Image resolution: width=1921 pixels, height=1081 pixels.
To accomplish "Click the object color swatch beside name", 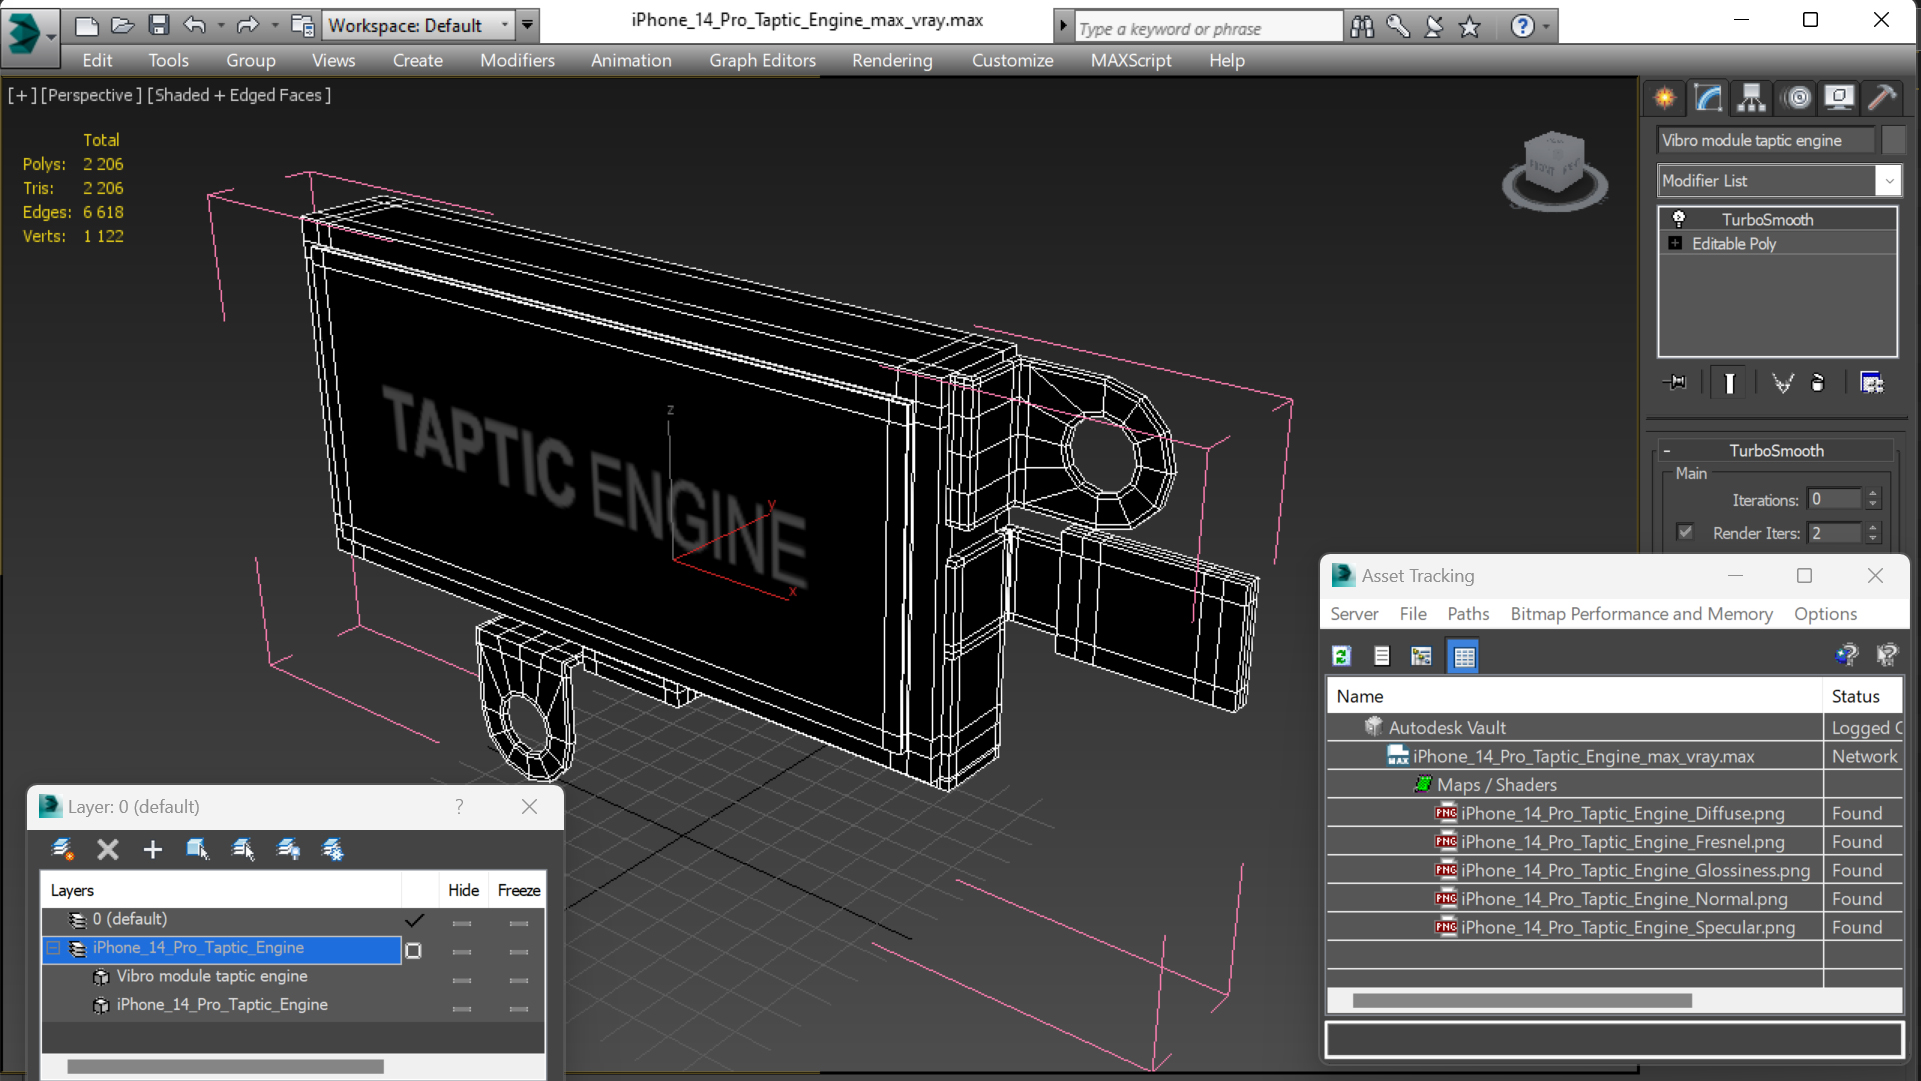I will (1893, 140).
